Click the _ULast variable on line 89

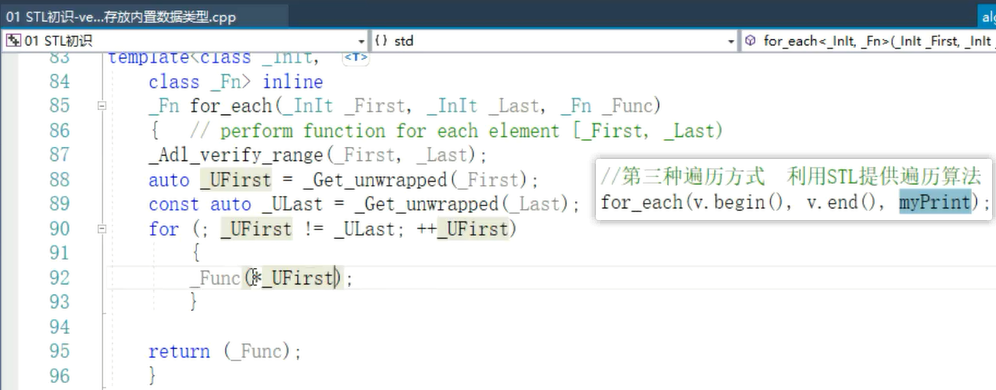coord(298,205)
